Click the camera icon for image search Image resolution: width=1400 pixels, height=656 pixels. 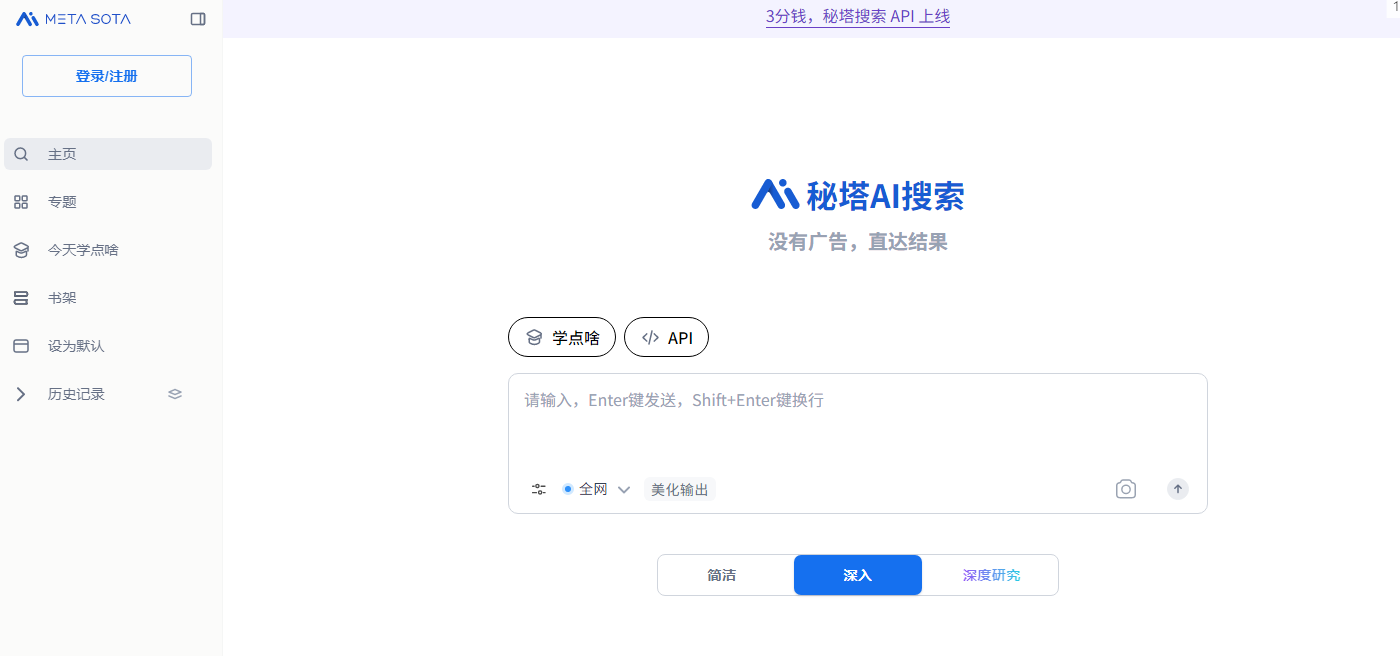point(1125,489)
